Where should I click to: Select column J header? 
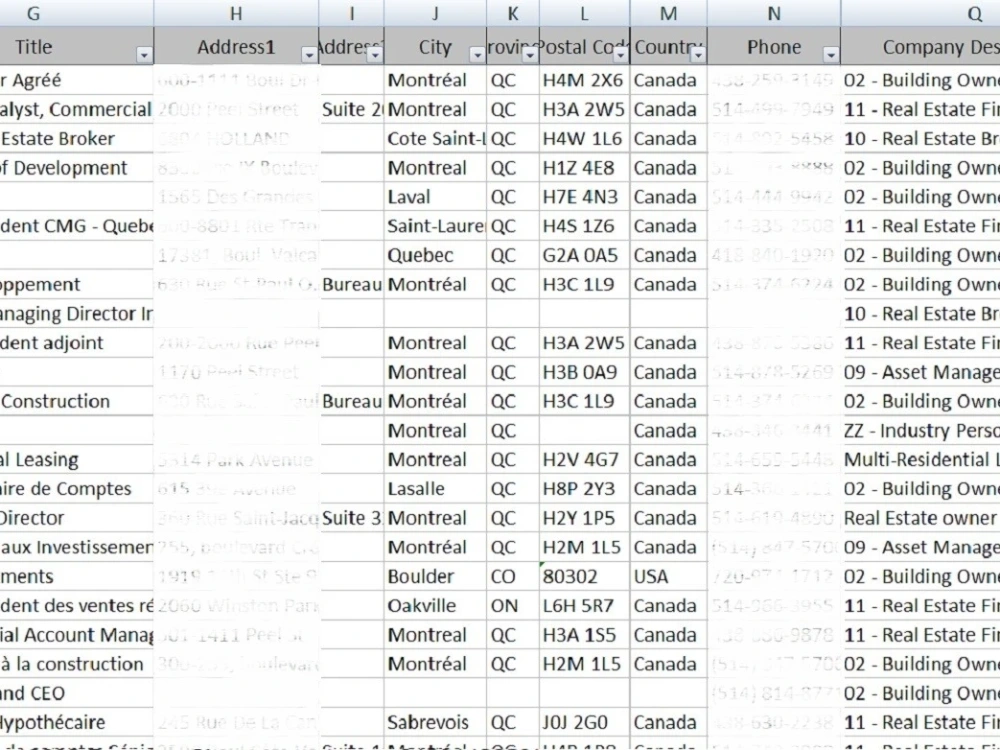(x=436, y=13)
